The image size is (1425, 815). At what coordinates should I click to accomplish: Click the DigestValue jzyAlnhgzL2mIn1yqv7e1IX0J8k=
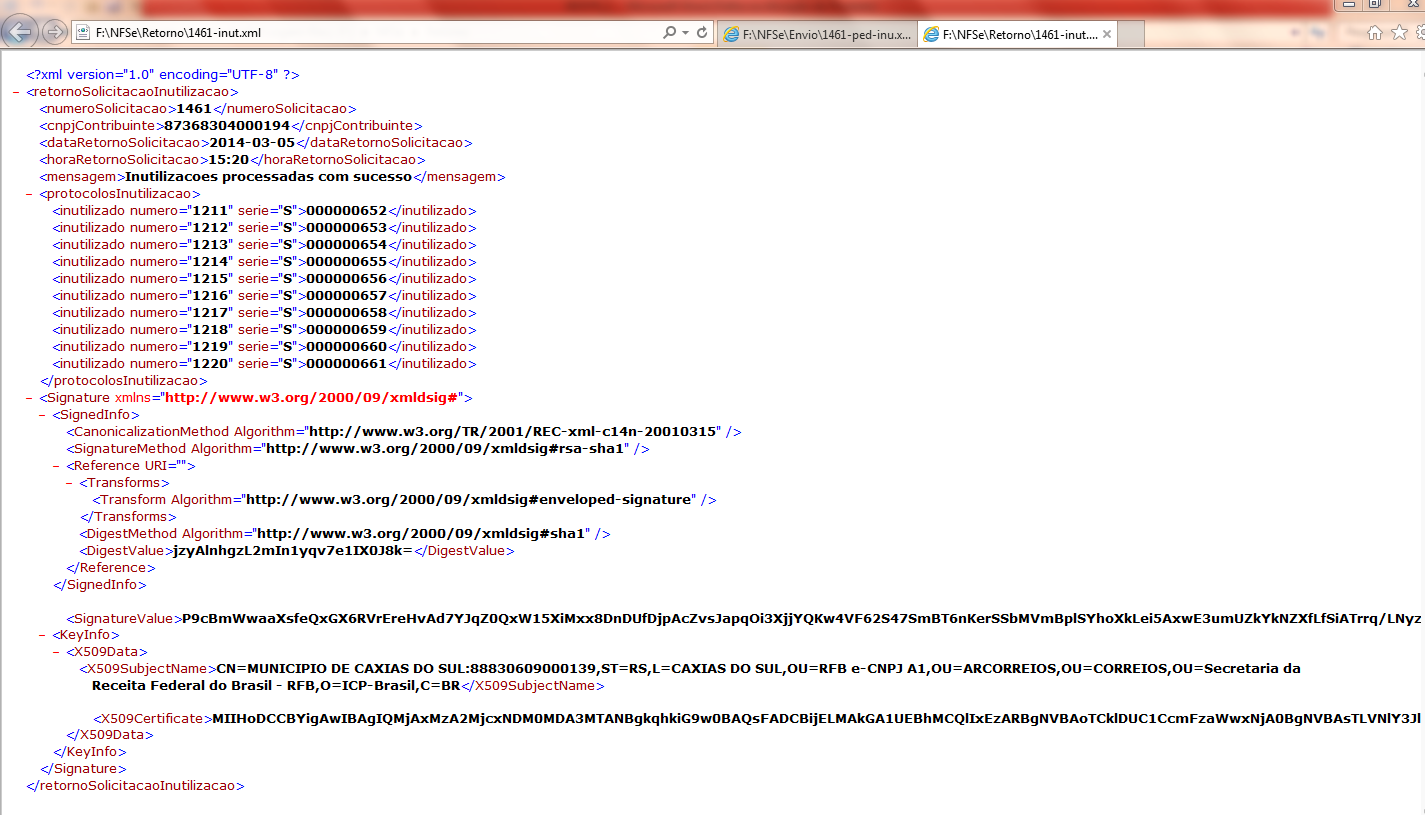coord(293,551)
